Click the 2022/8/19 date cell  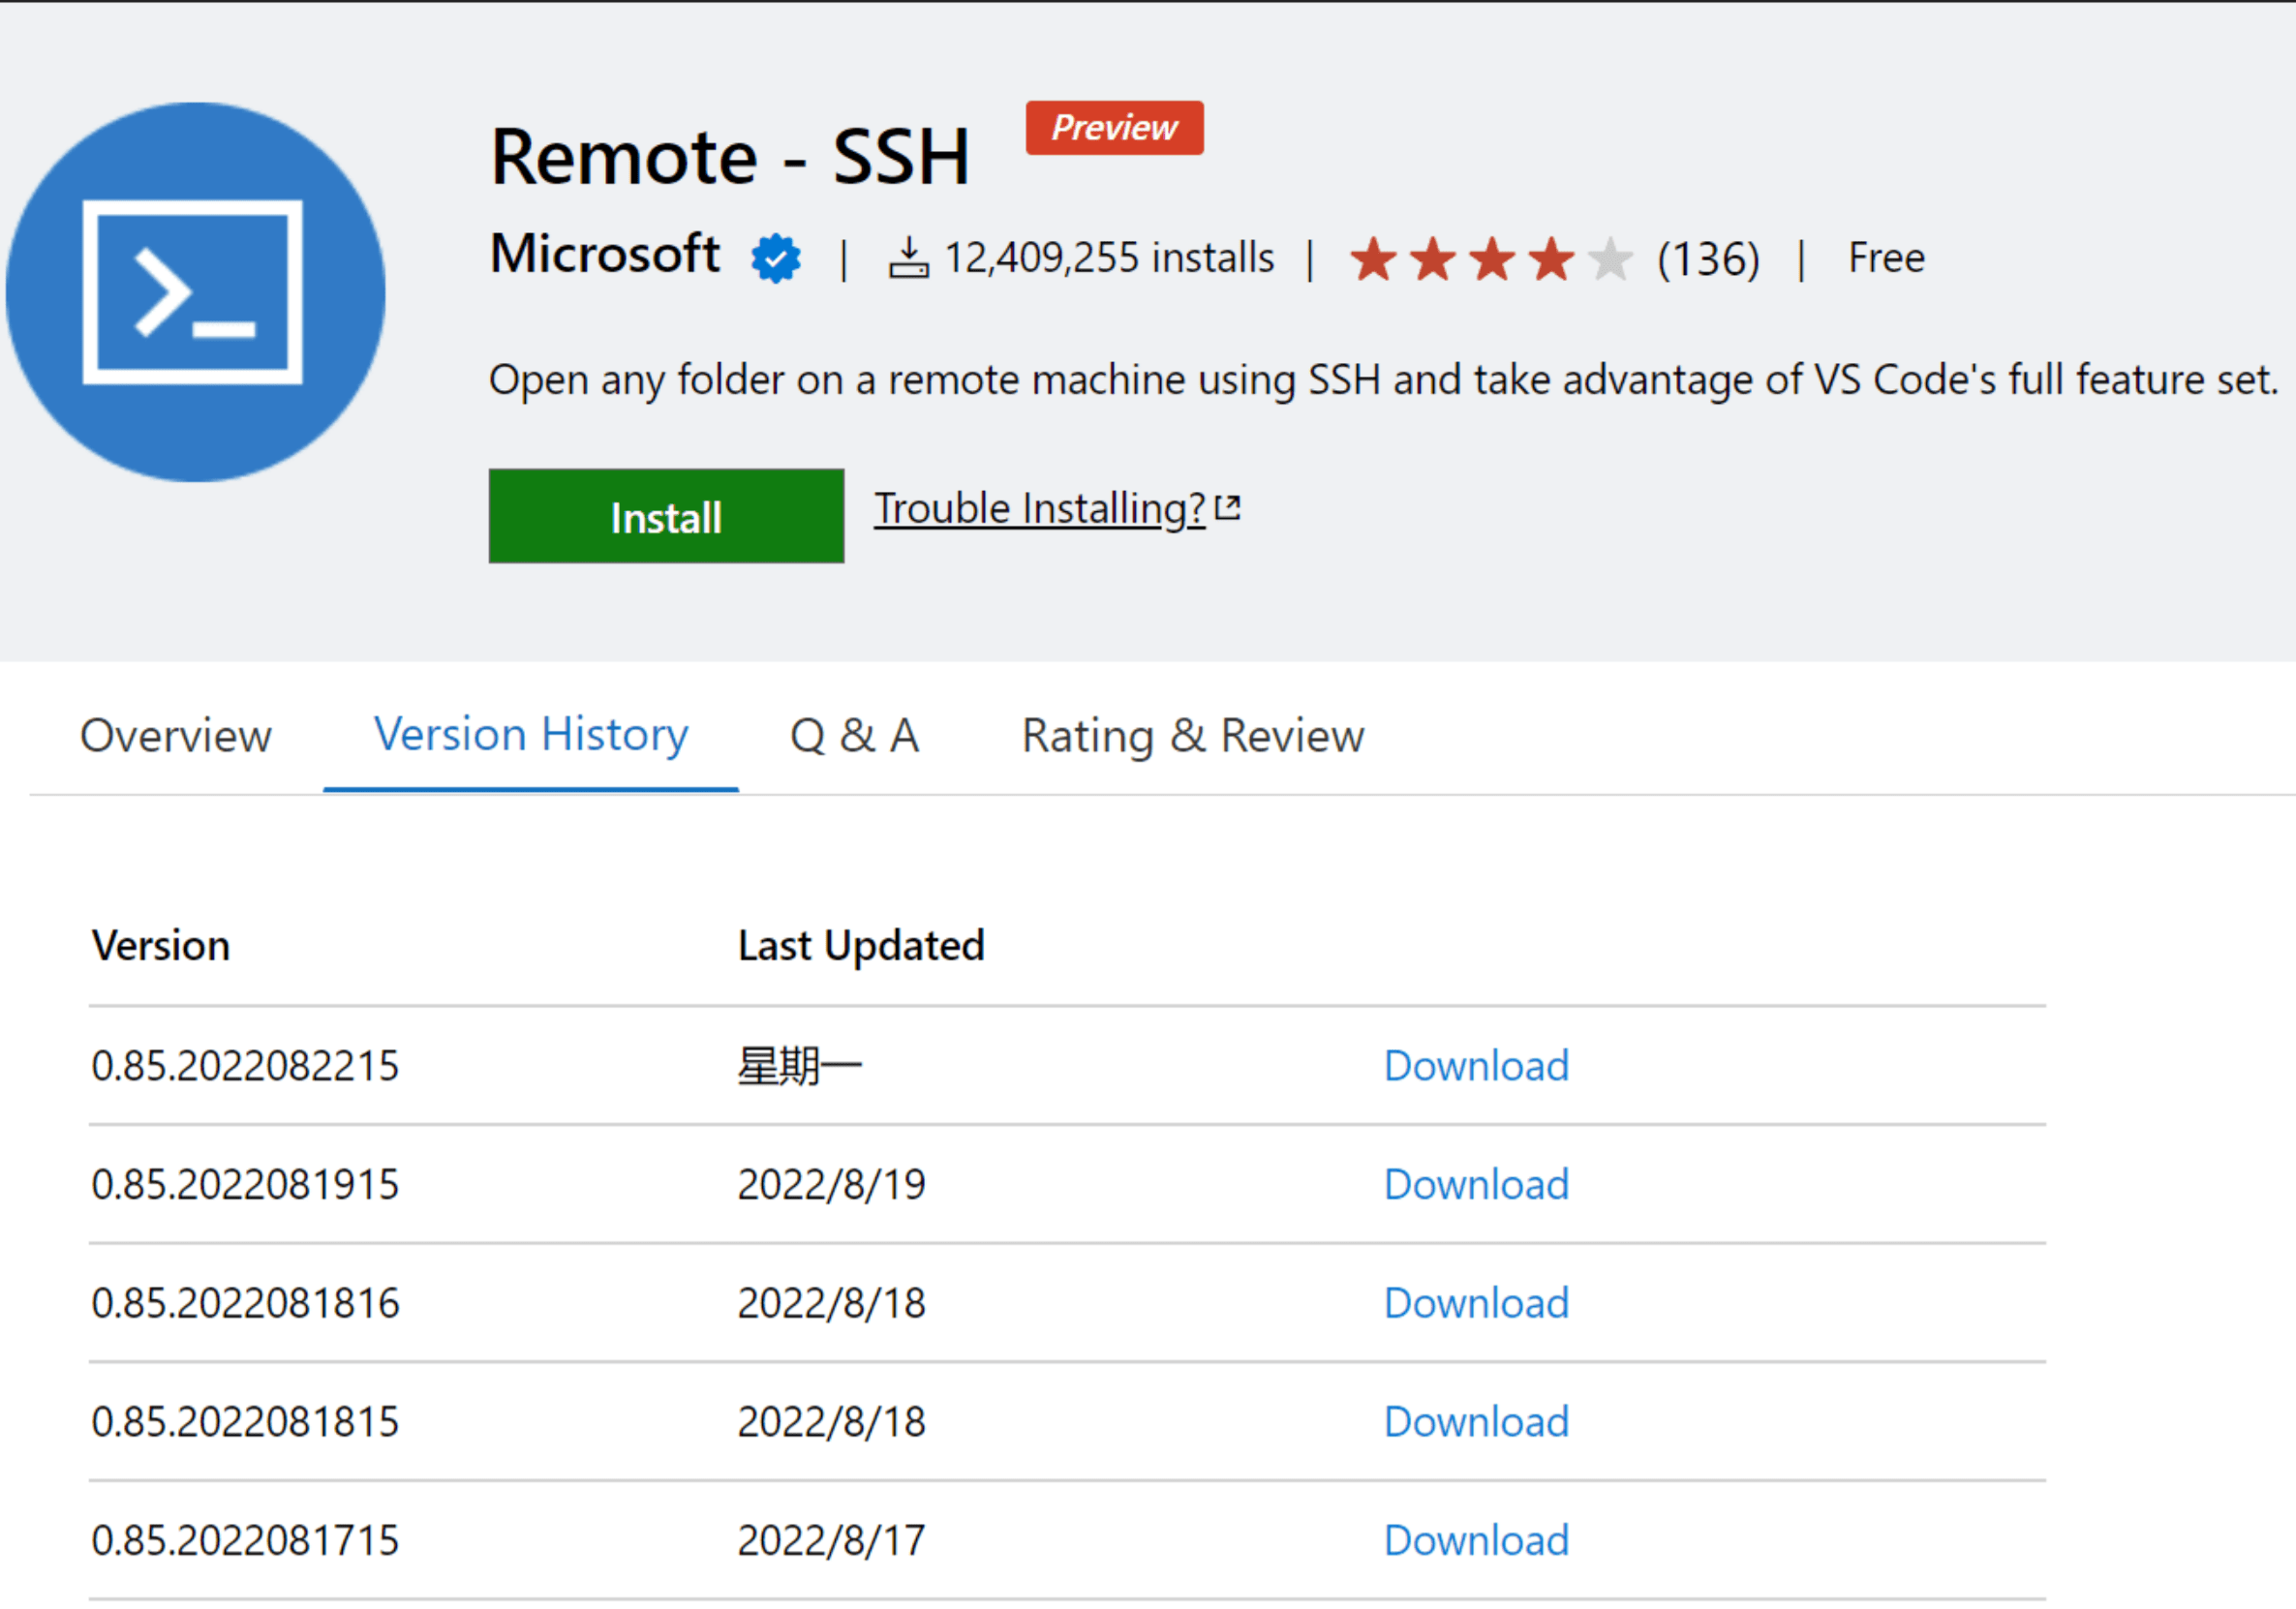click(832, 1185)
